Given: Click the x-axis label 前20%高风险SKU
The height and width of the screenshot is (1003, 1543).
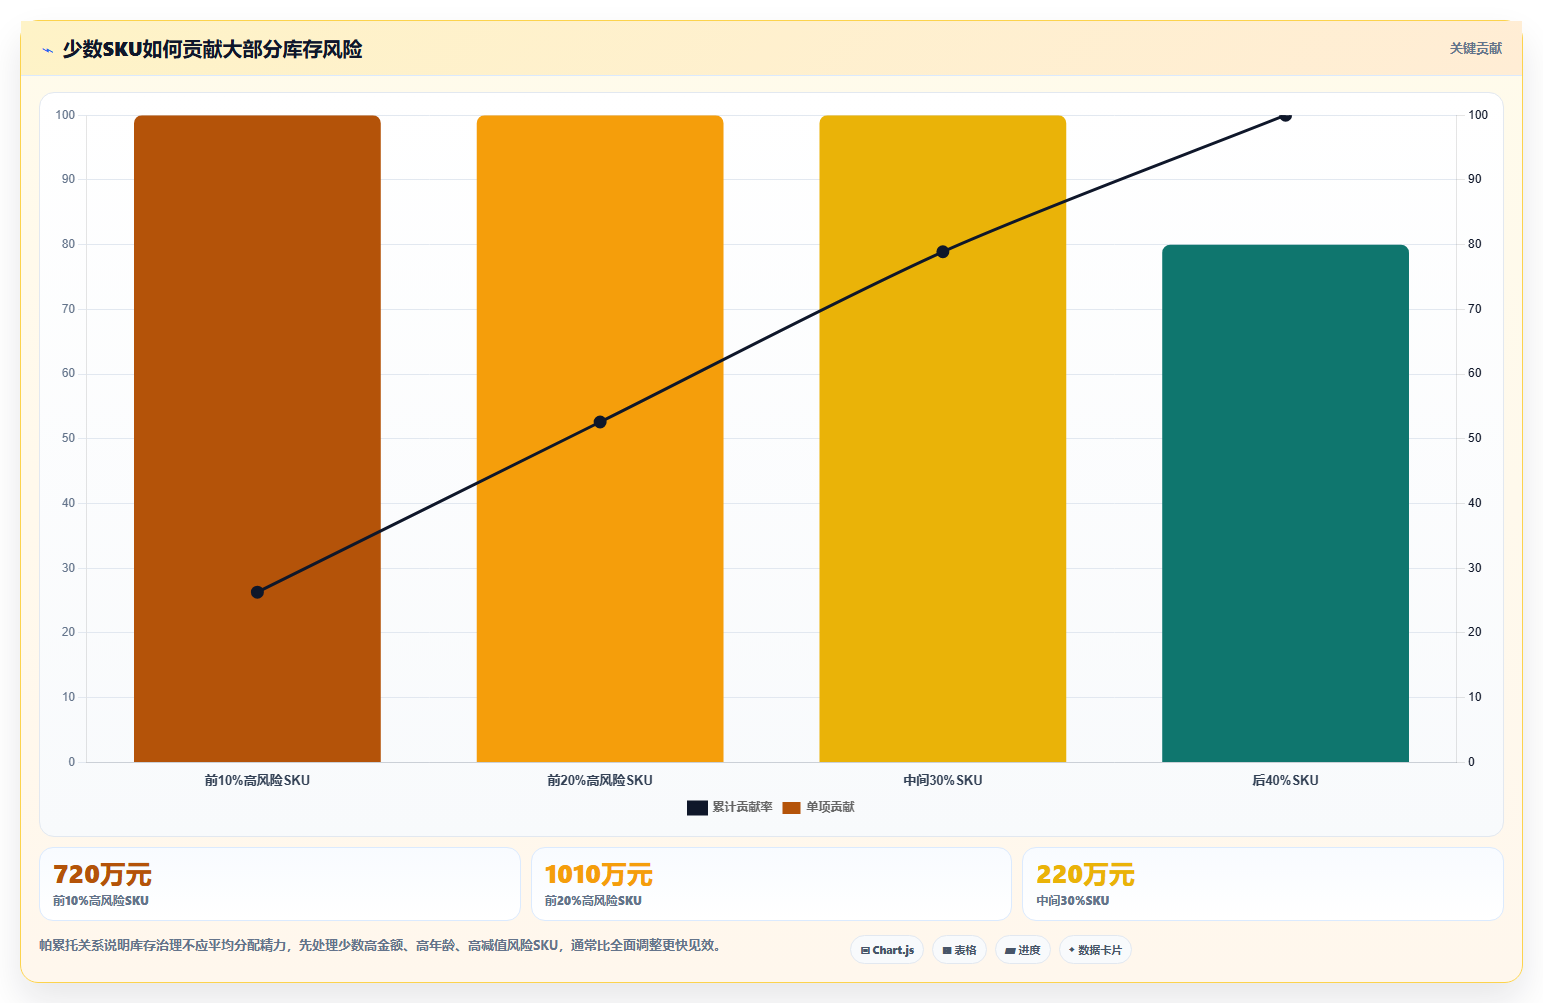Looking at the screenshot, I should [x=600, y=780].
